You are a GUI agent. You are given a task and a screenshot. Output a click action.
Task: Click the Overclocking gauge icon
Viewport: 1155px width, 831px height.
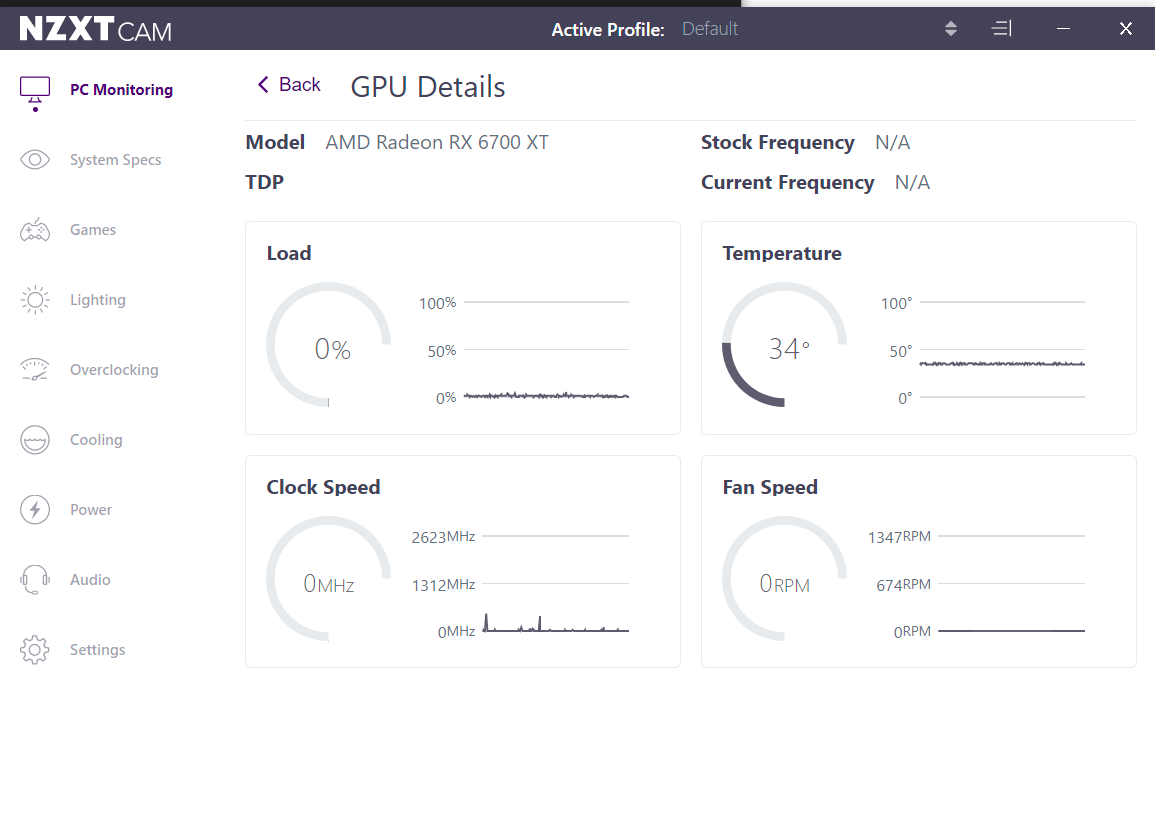point(35,370)
